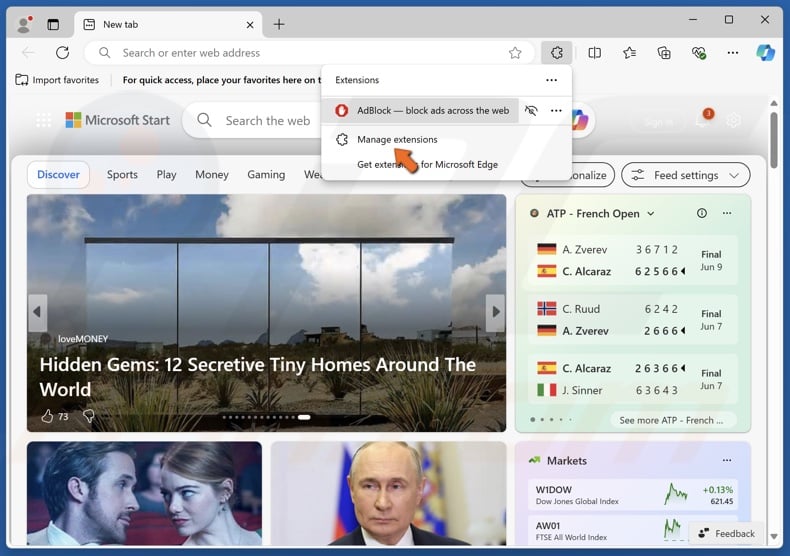Click the ATP card pagination dots
Image resolution: width=790 pixels, height=556 pixels.
click(x=551, y=420)
